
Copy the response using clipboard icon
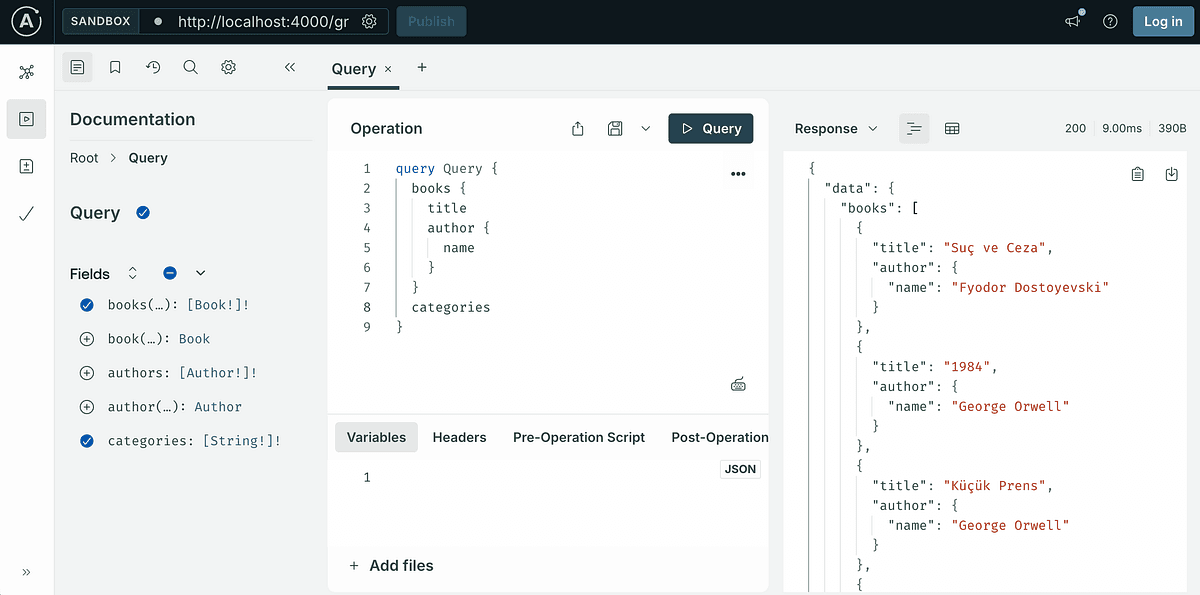pyautogui.click(x=1137, y=173)
